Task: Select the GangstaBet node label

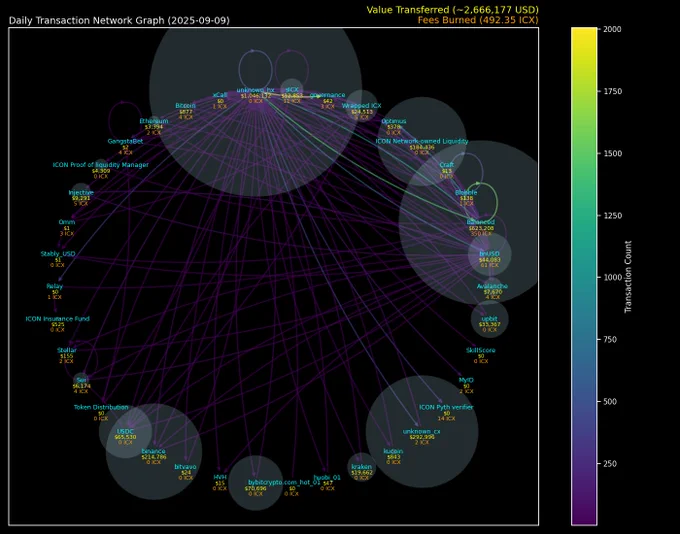Action: pyautogui.click(x=125, y=141)
